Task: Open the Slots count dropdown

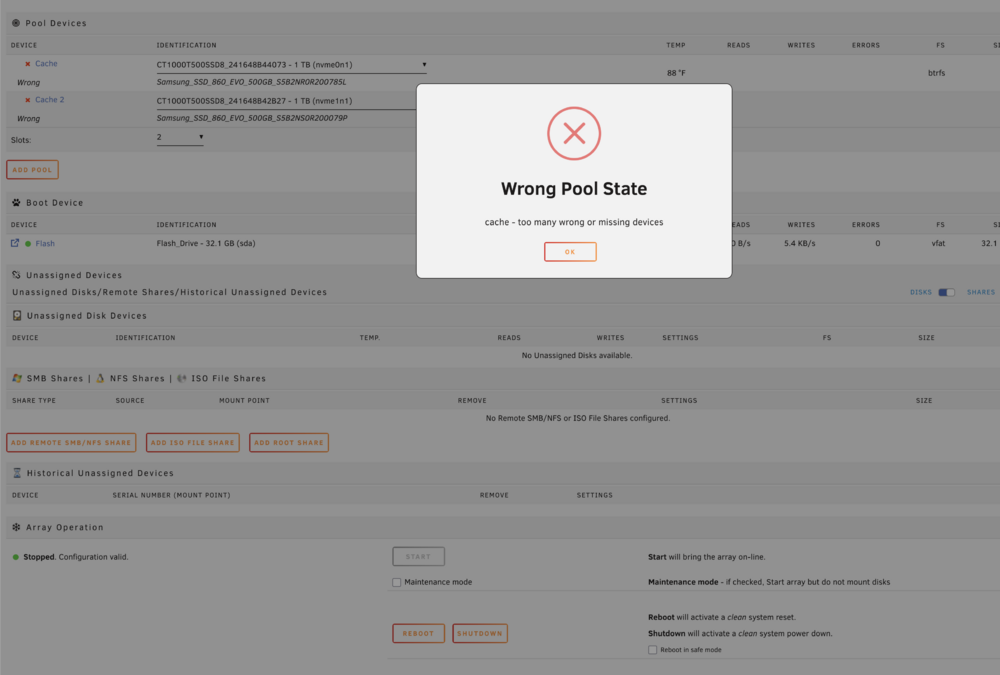Action: click(x=180, y=137)
